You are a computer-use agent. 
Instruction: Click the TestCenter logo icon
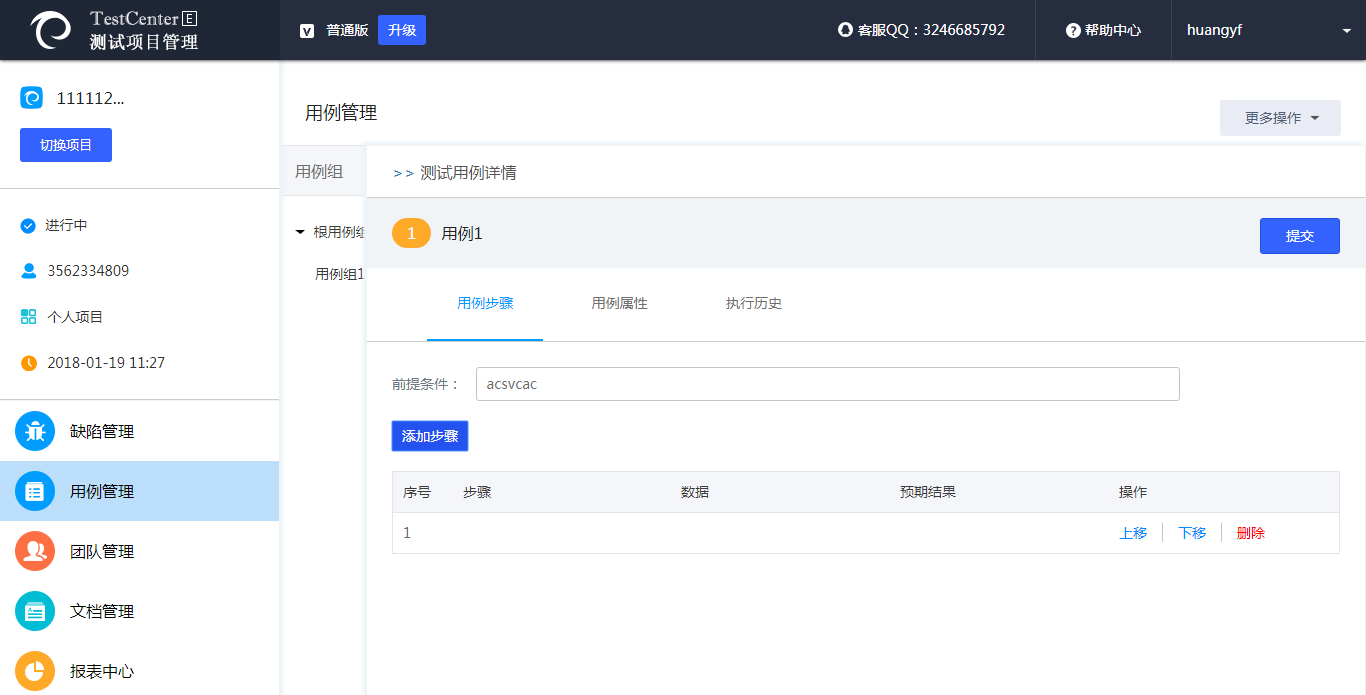pyautogui.click(x=51, y=30)
